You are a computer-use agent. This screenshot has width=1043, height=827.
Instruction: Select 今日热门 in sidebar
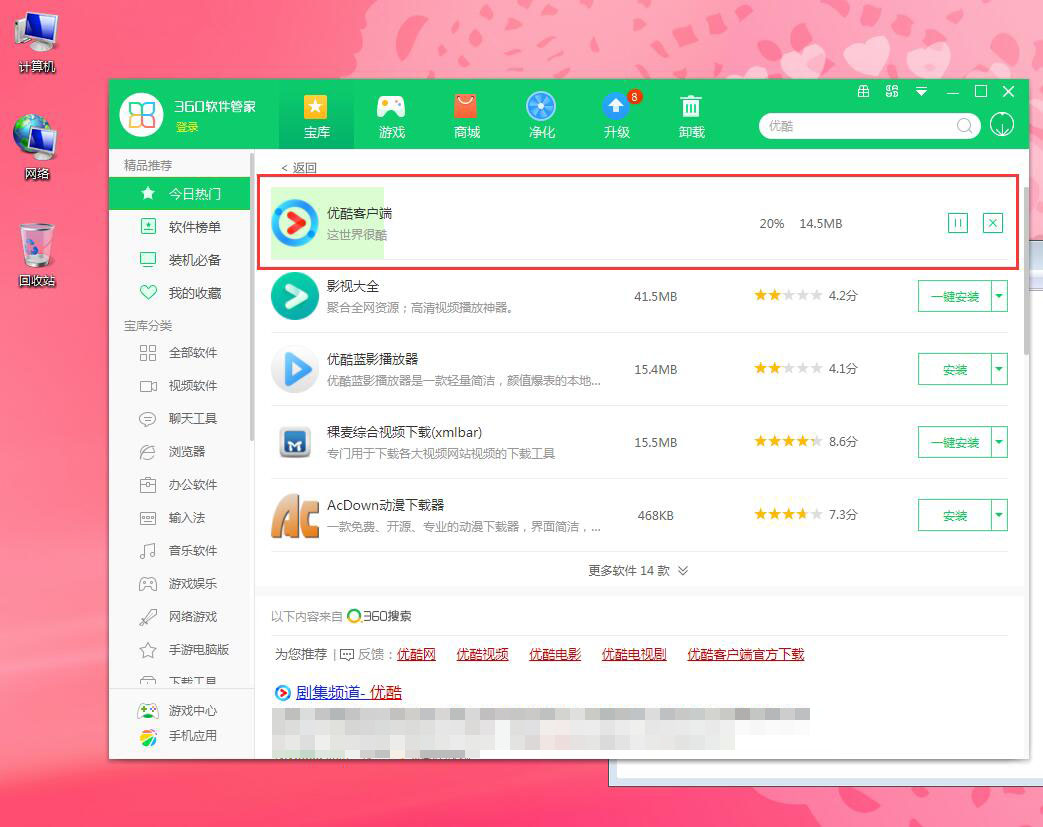180,194
